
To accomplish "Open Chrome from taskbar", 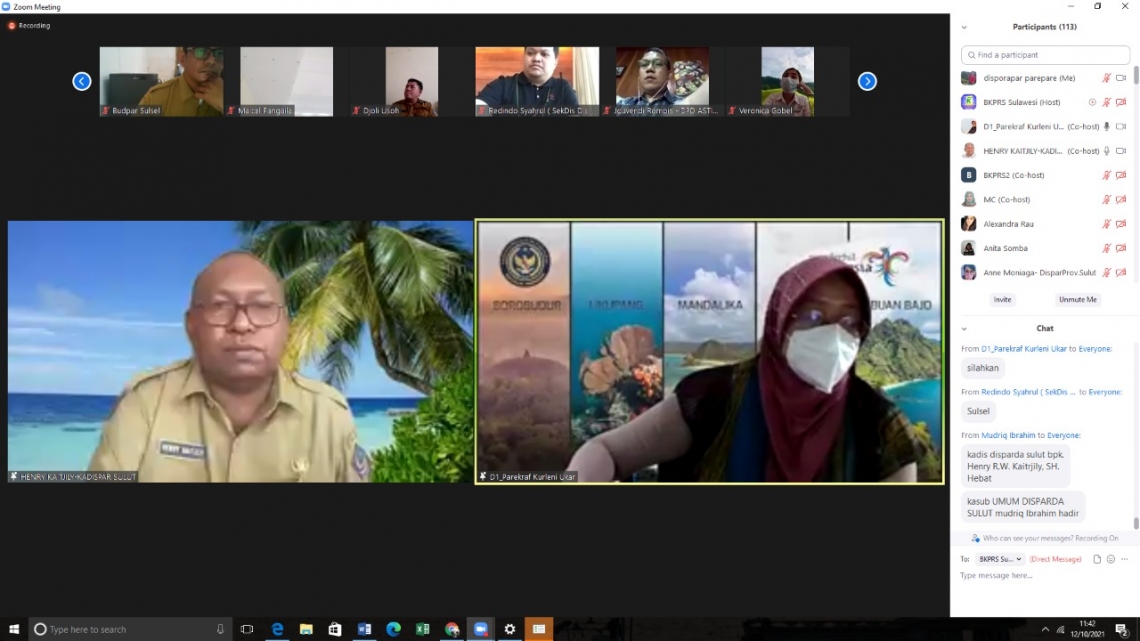I will [451, 629].
